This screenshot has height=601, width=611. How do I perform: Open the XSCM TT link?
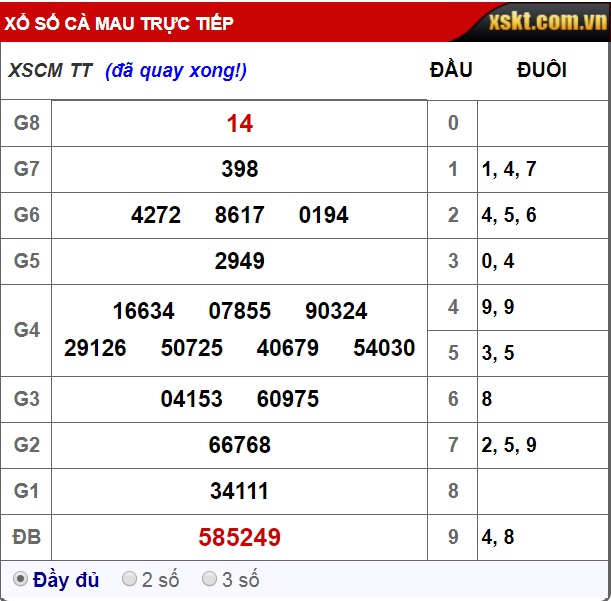point(50,70)
